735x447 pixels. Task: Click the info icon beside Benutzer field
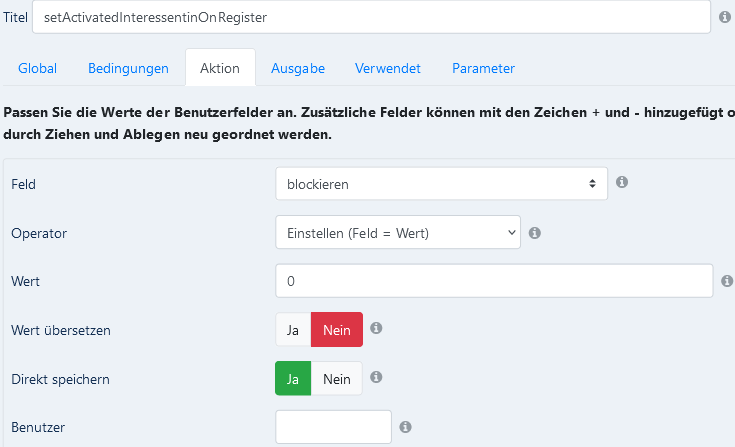click(x=405, y=427)
